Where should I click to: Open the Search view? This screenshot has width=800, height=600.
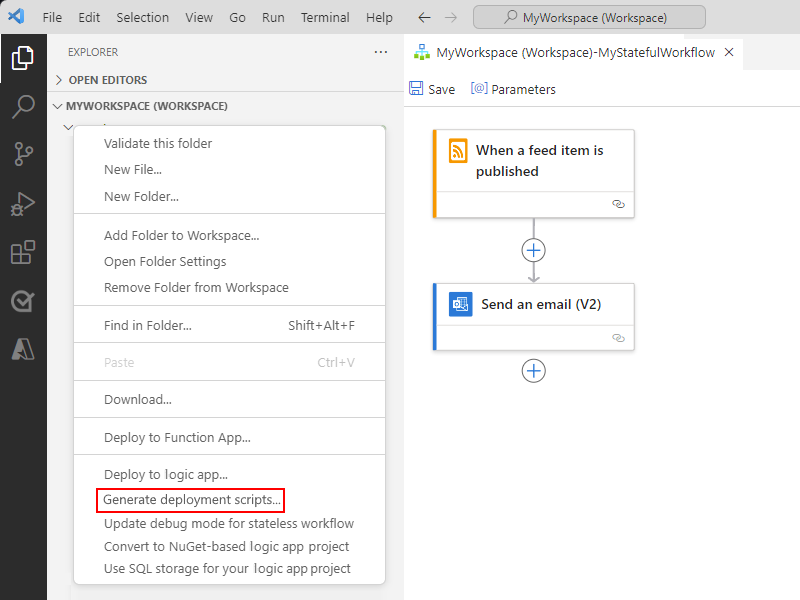point(24,106)
